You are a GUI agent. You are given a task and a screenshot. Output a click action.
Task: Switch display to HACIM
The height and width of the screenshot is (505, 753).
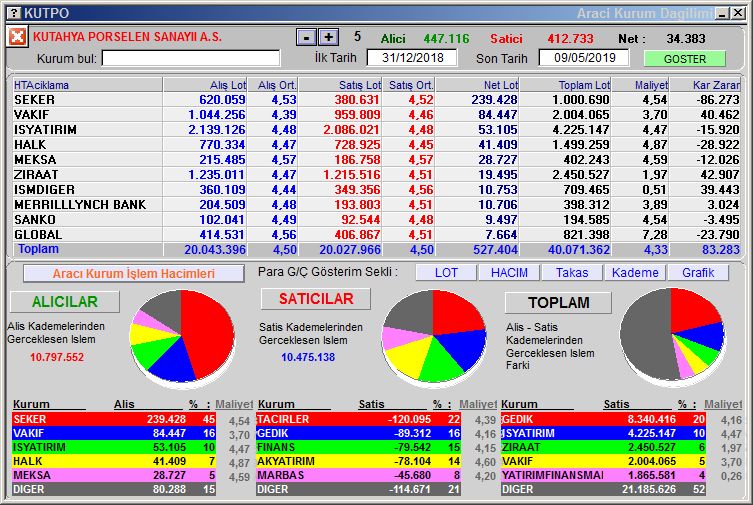tap(509, 273)
